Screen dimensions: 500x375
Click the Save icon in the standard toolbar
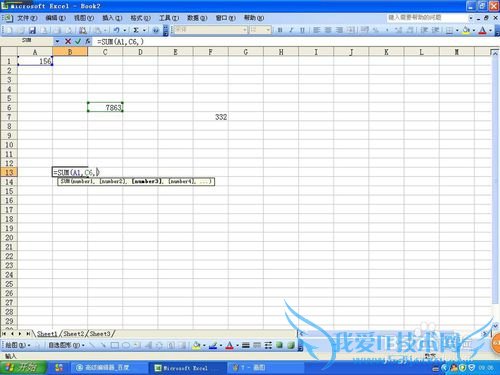pyautogui.click(x=32, y=30)
